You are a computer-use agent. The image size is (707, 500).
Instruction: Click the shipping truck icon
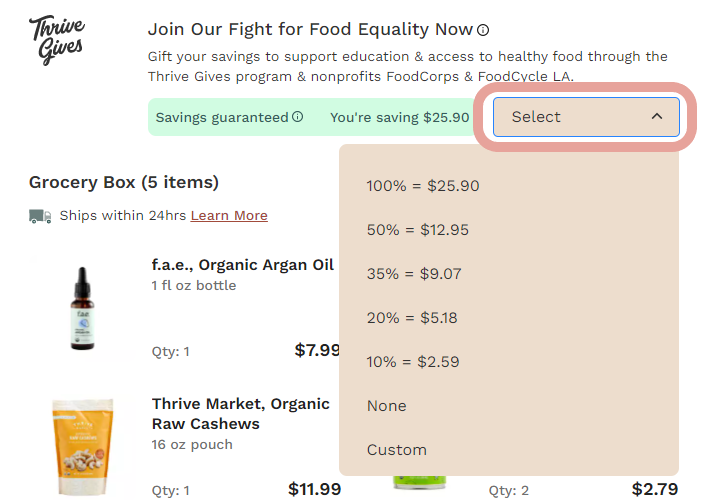40,216
